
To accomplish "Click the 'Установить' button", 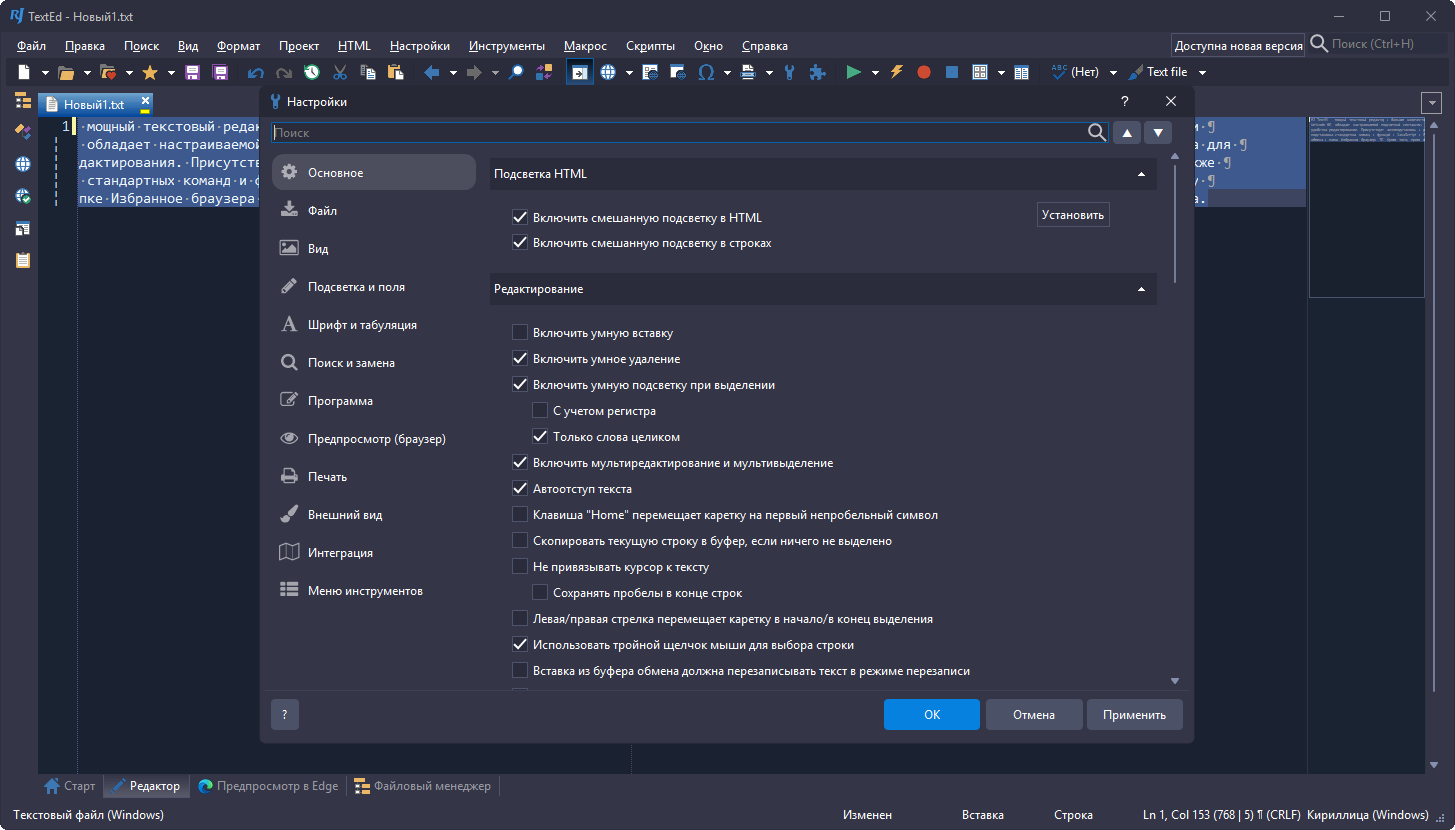I will [x=1072, y=215].
